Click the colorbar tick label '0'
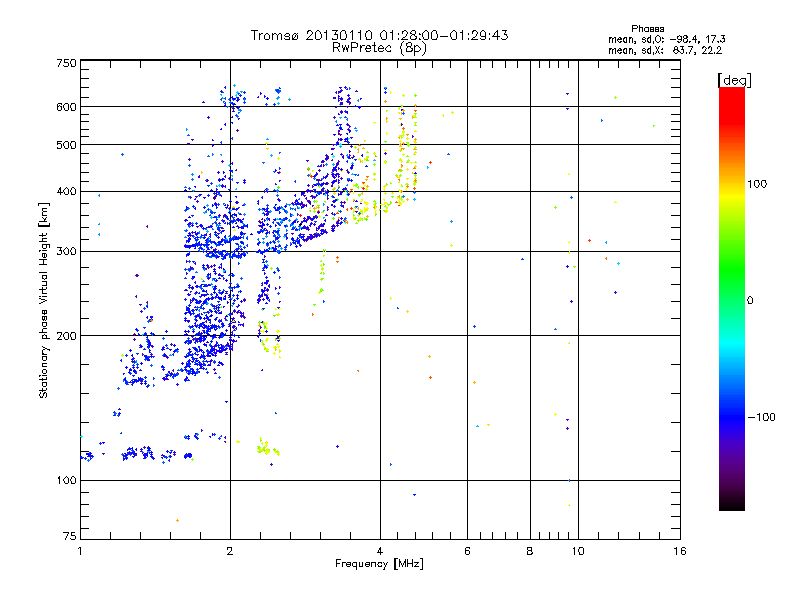The width and height of the screenshot is (800, 600). (x=750, y=301)
